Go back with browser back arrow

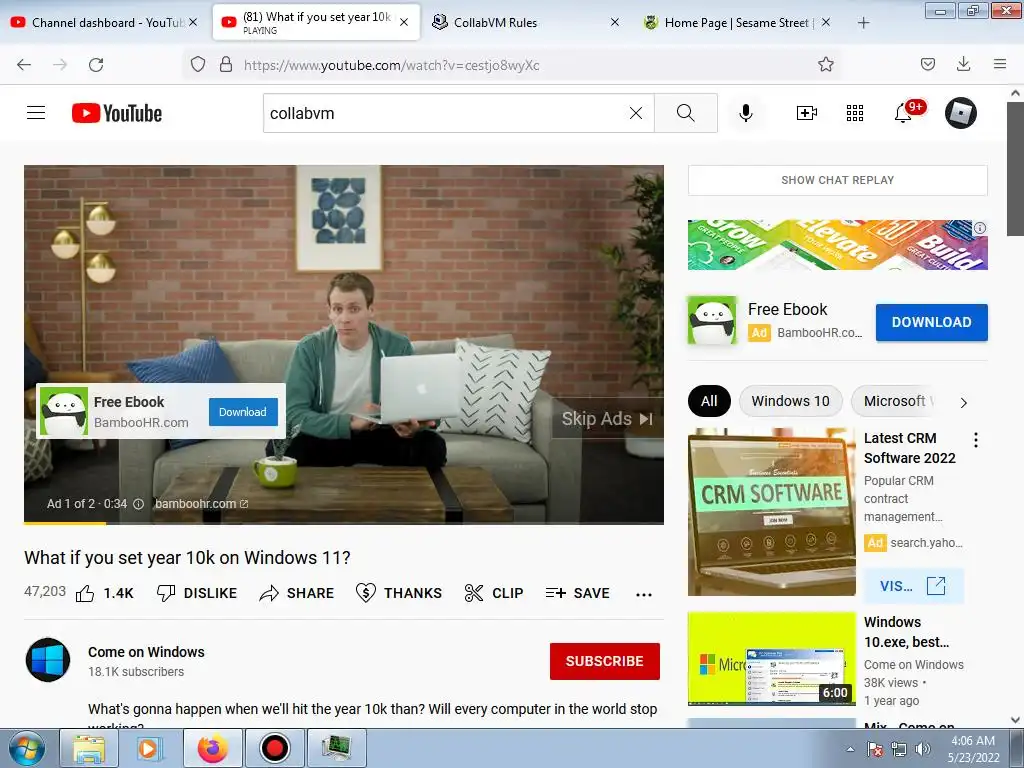[24, 65]
